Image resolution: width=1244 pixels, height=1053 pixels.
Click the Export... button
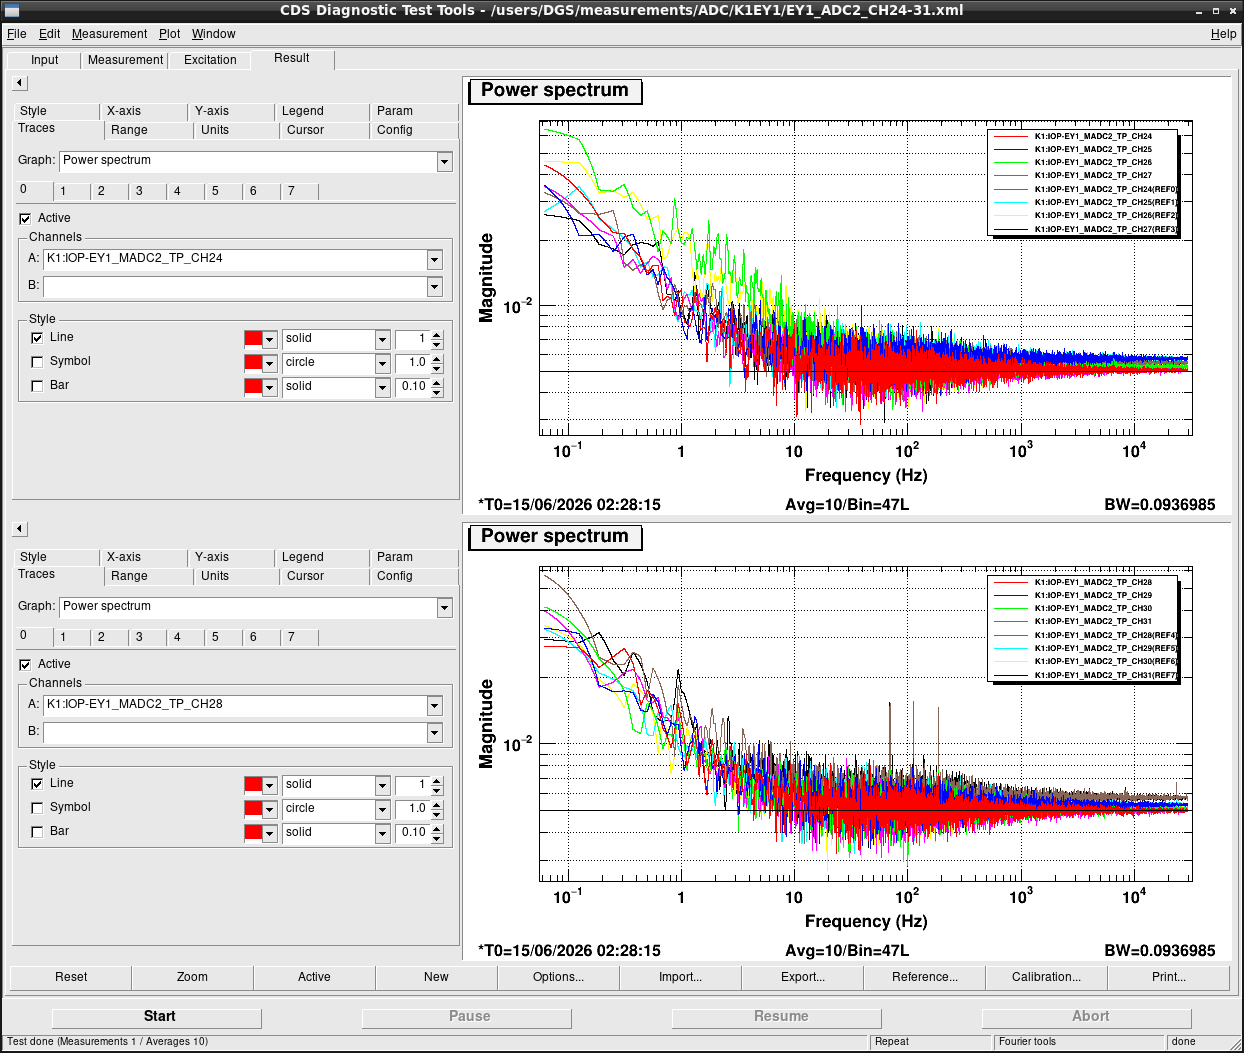pyautogui.click(x=803, y=977)
